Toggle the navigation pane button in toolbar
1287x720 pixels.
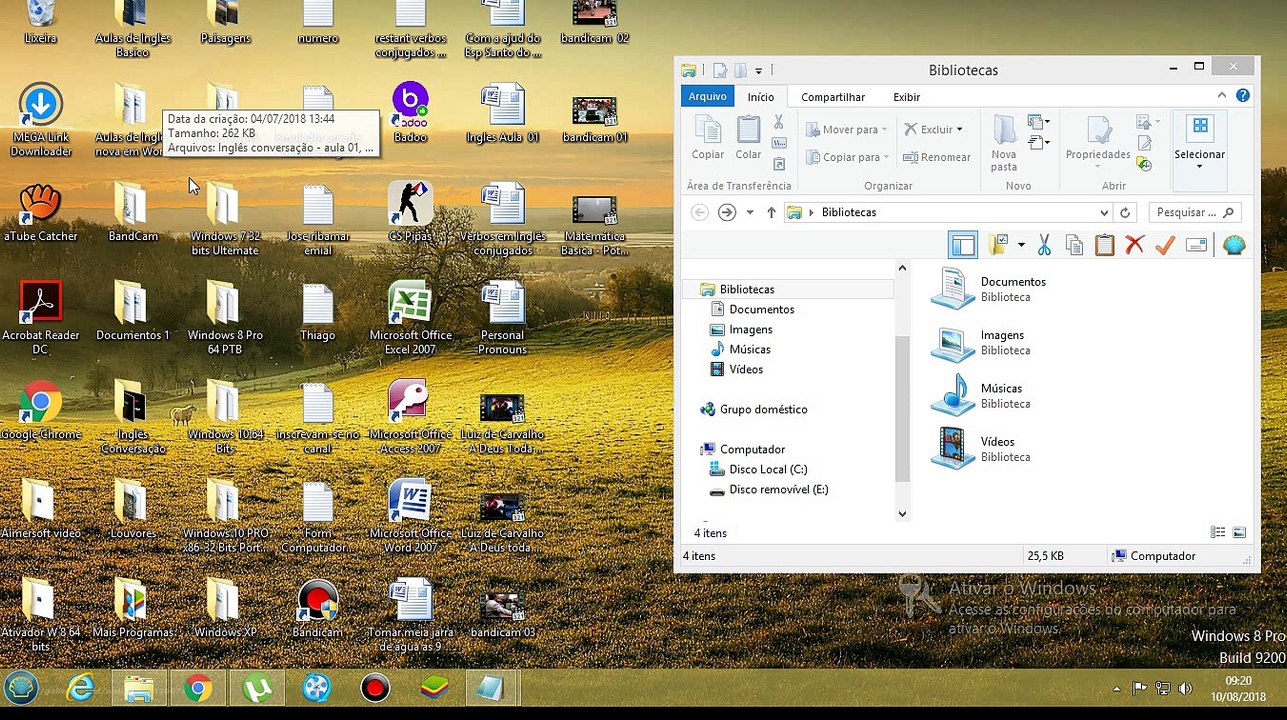tap(962, 245)
